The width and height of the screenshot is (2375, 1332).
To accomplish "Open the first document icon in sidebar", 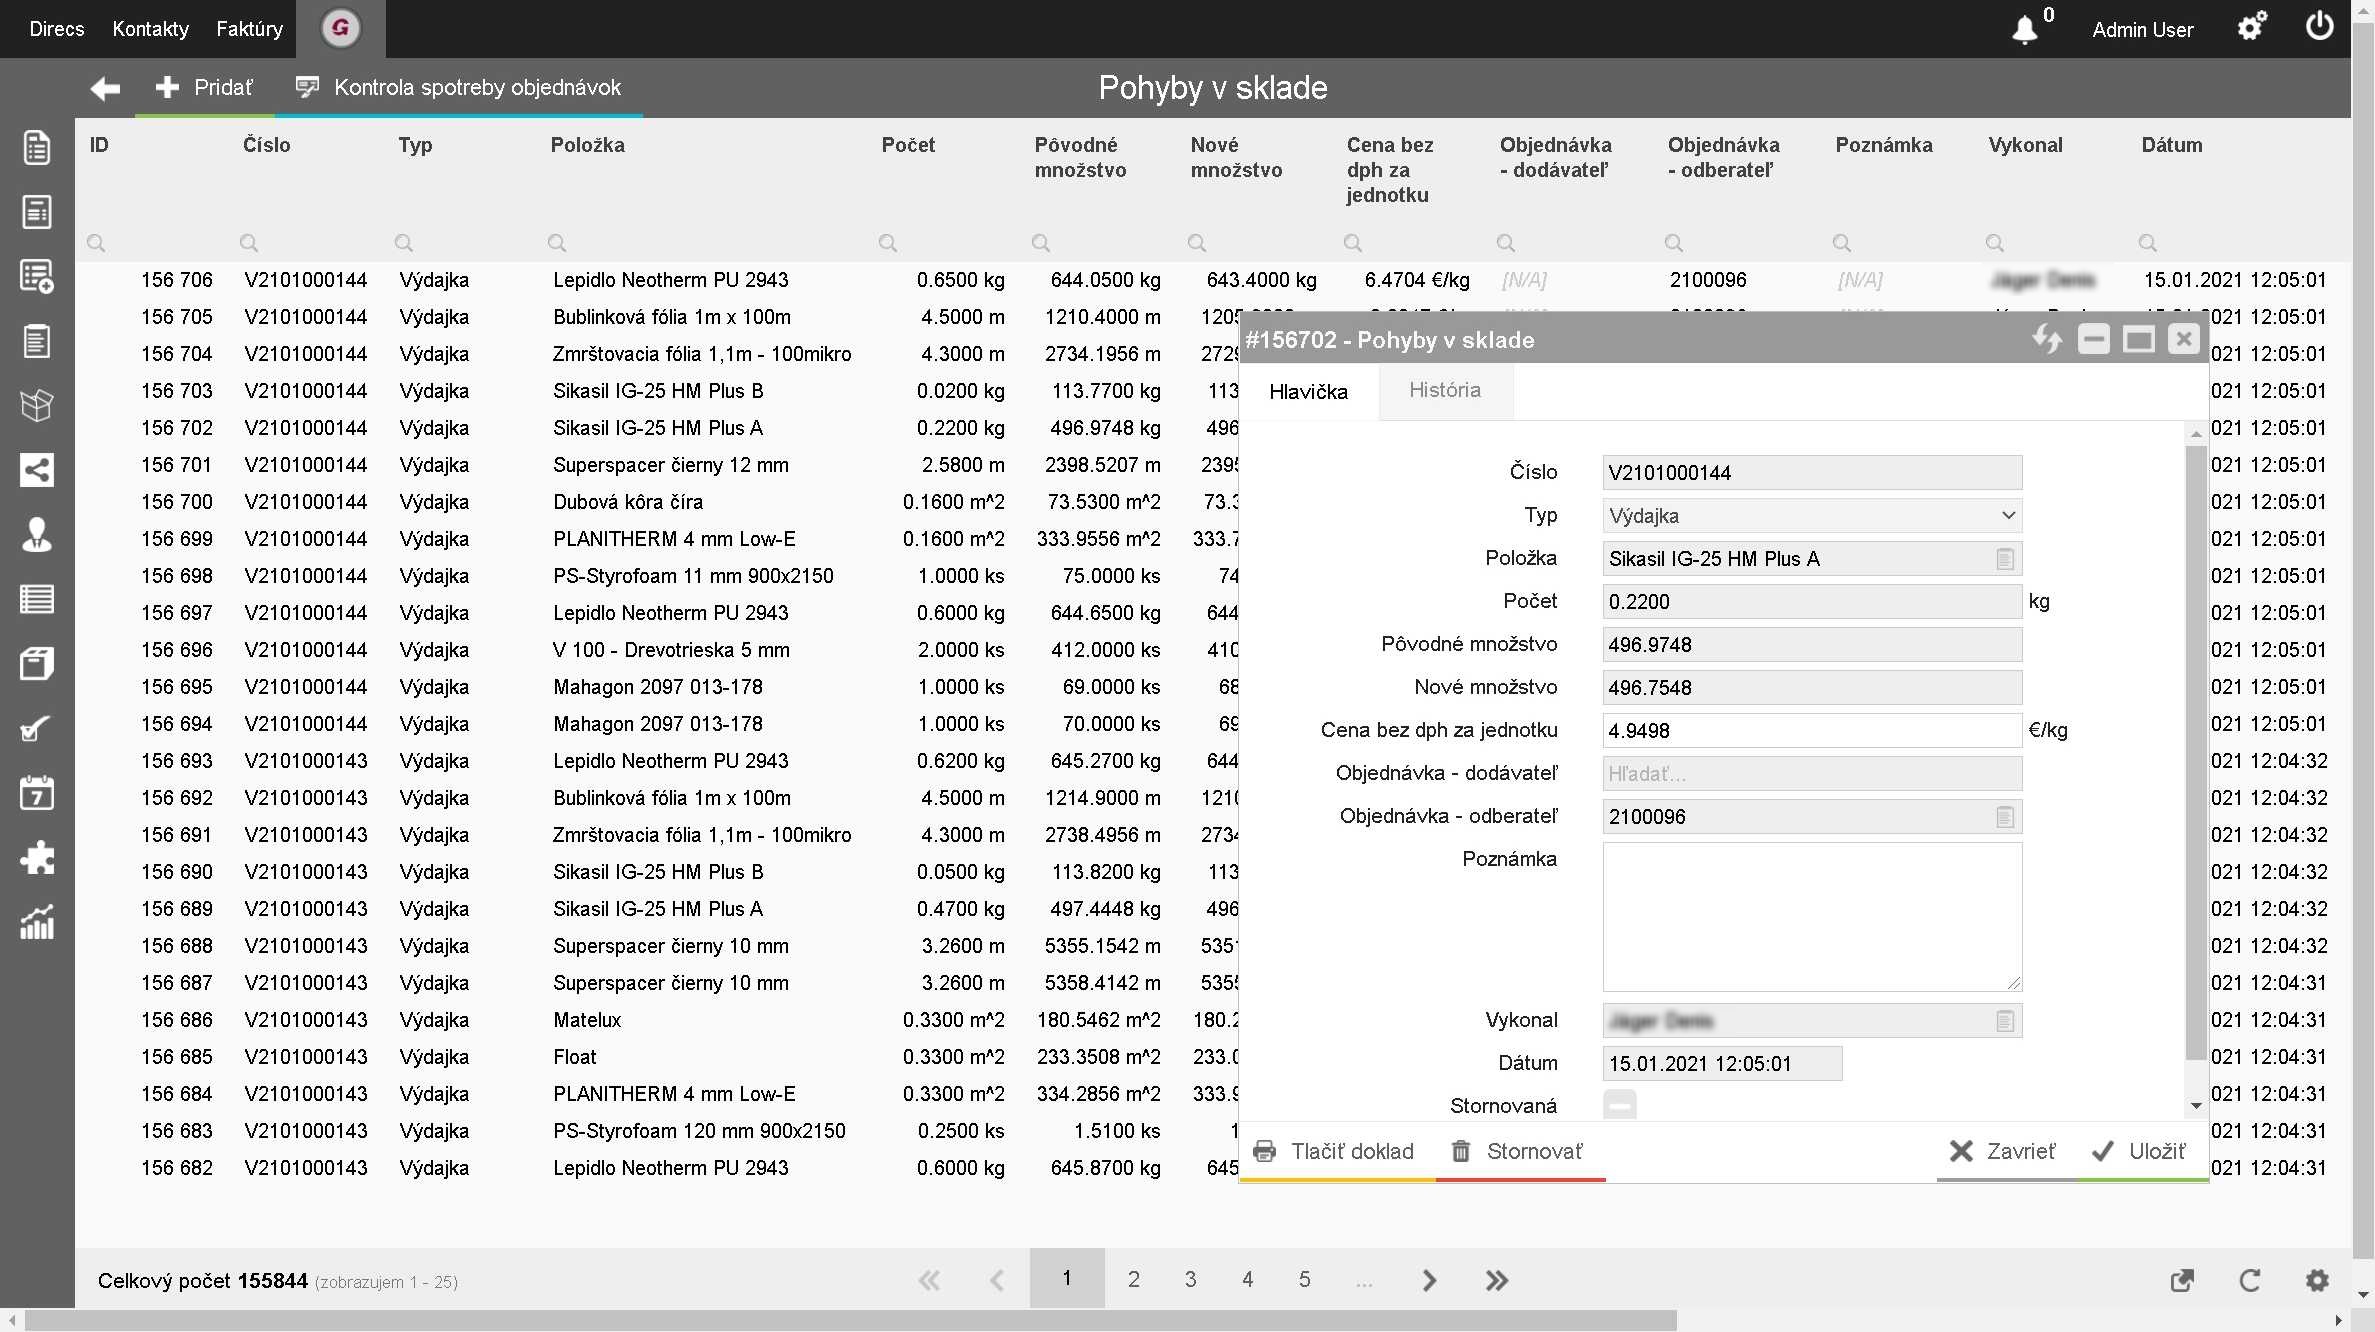I will pos(37,147).
